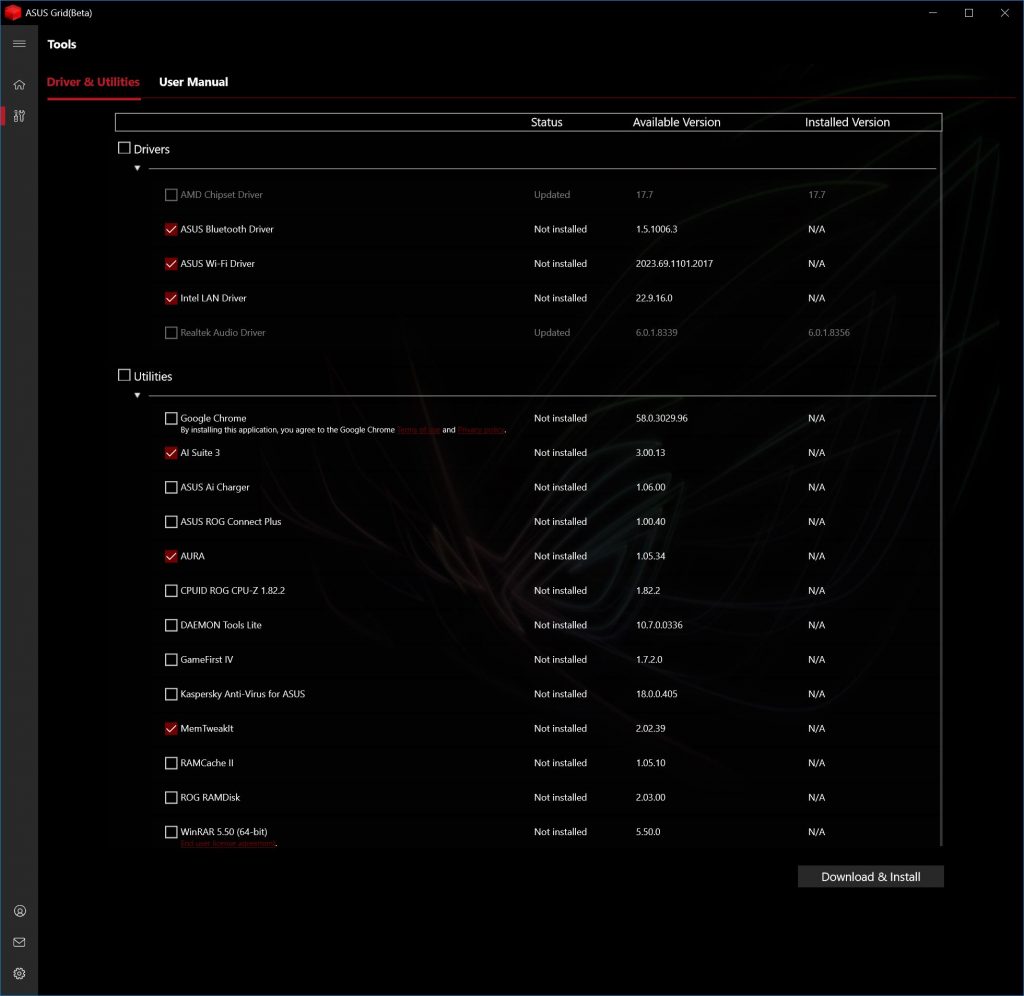Image resolution: width=1024 pixels, height=996 pixels.
Task: Open the mail feedback icon
Action: pyautogui.click(x=18, y=941)
